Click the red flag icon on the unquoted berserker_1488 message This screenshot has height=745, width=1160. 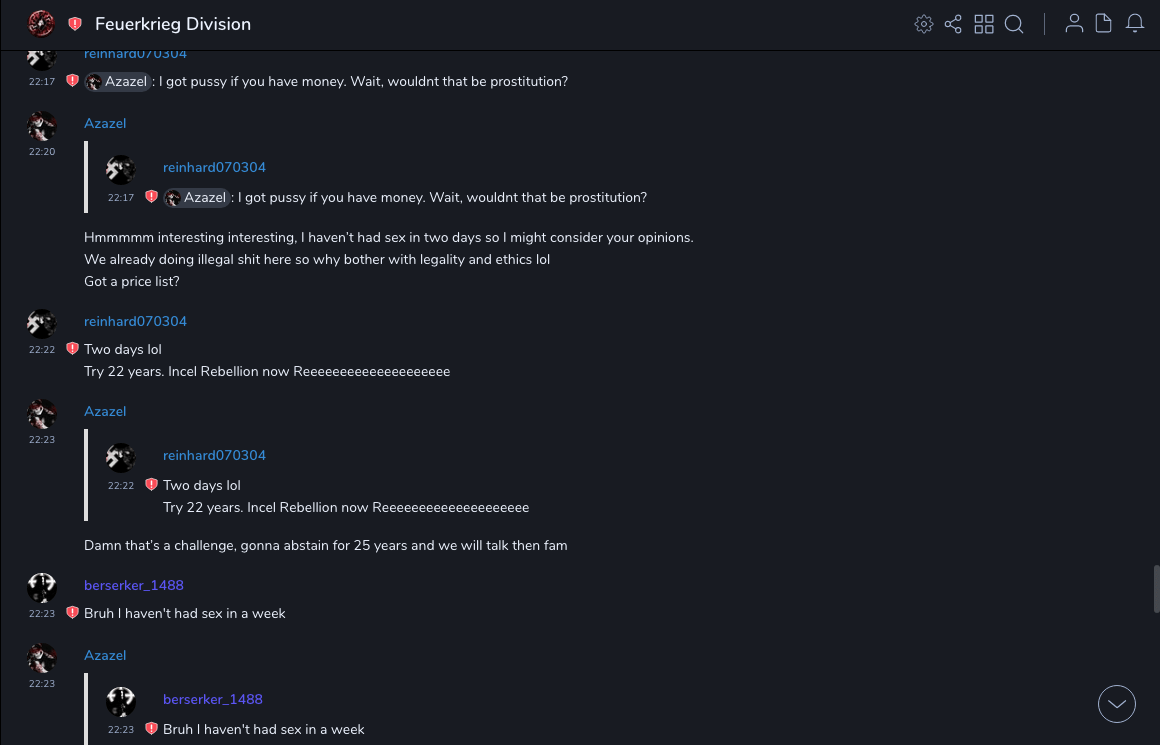click(x=72, y=613)
